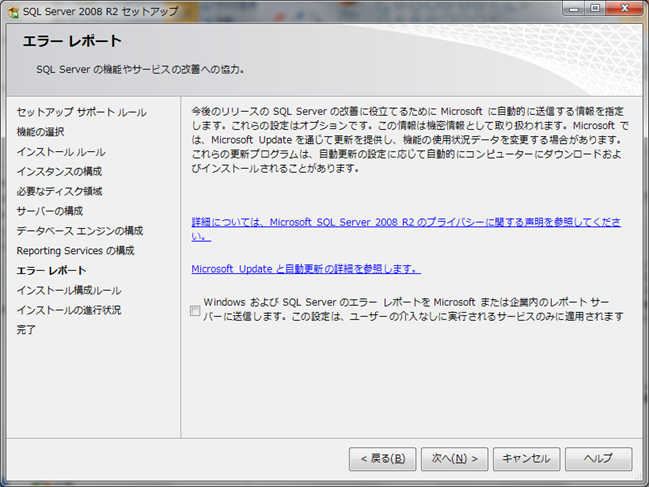The image size is (649, 487).
Task: Enable the Windows and SQL Server error report checkbox
Action: tap(195, 310)
